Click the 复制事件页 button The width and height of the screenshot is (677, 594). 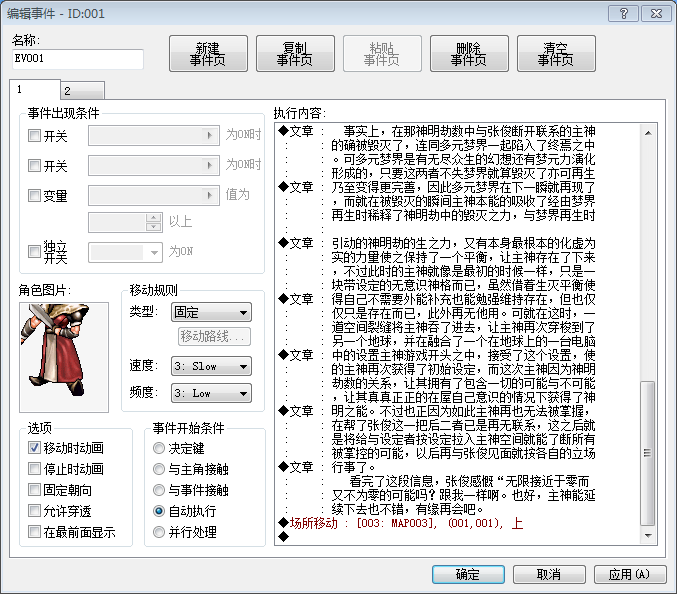pyautogui.click(x=295, y=54)
